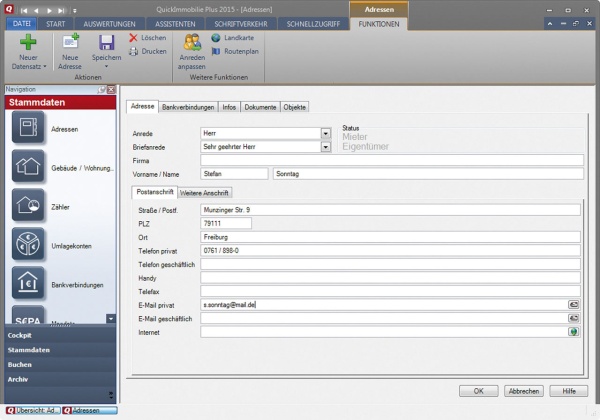
Task: Click the Abbrechen button
Action: (523, 391)
